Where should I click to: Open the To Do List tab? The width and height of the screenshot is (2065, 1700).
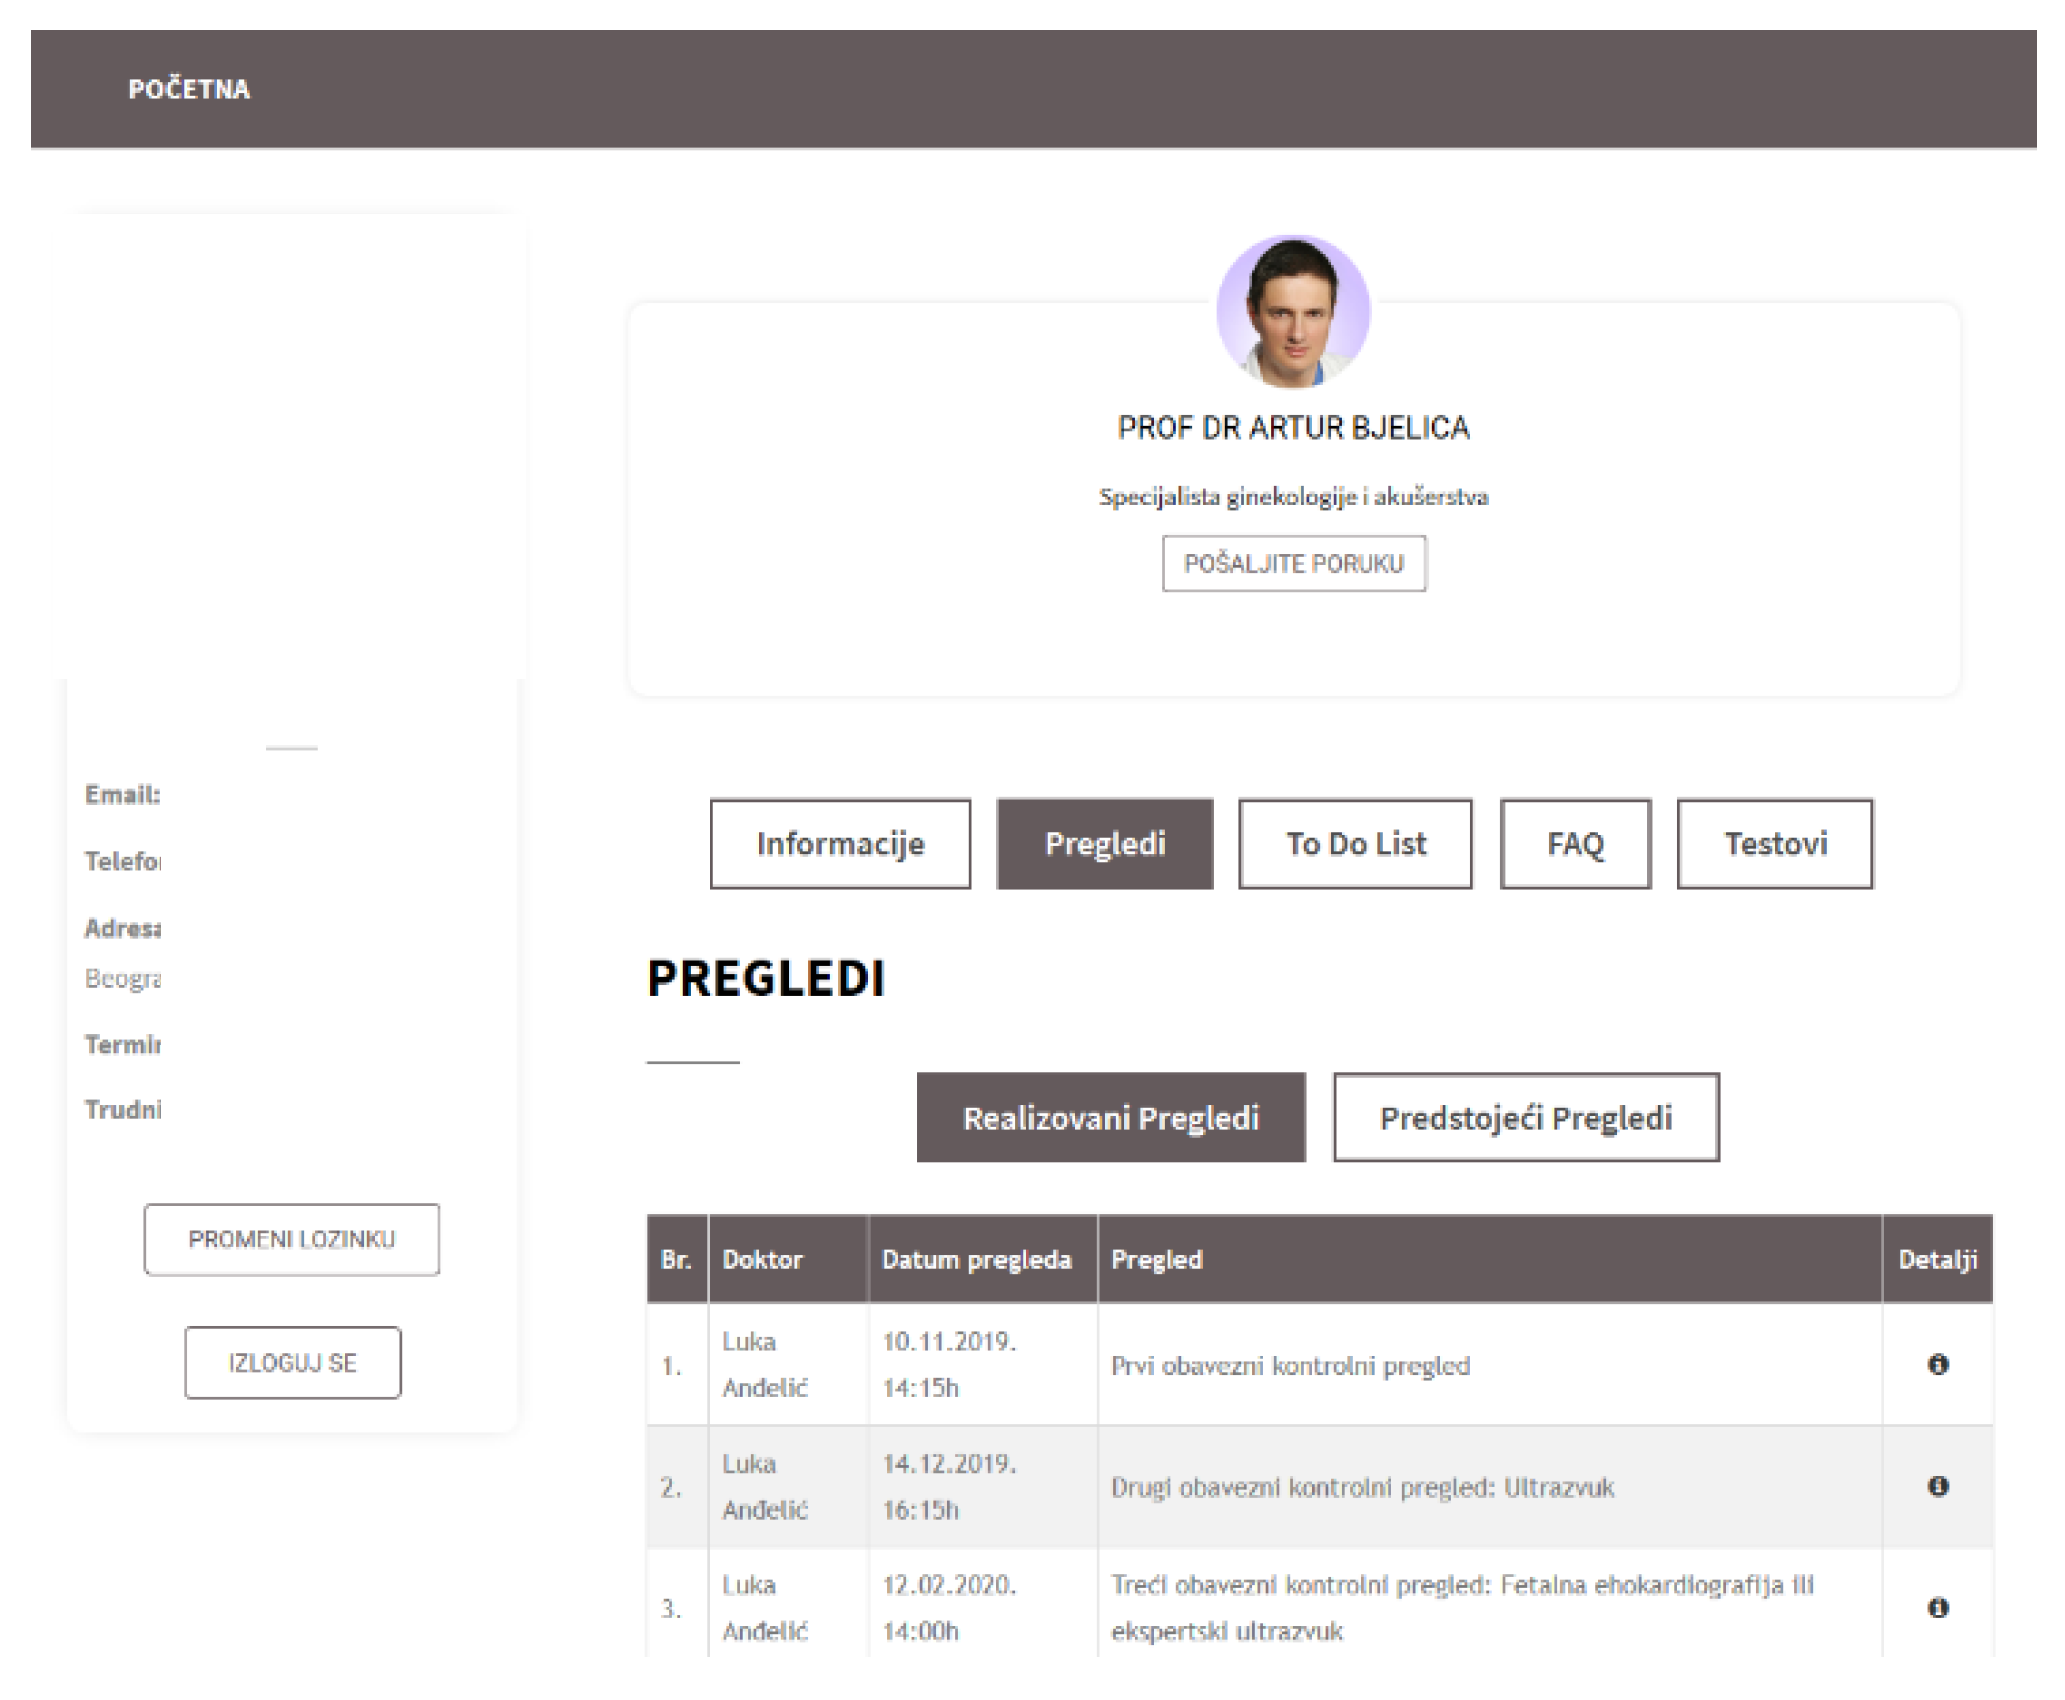[x=1355, y=843]
